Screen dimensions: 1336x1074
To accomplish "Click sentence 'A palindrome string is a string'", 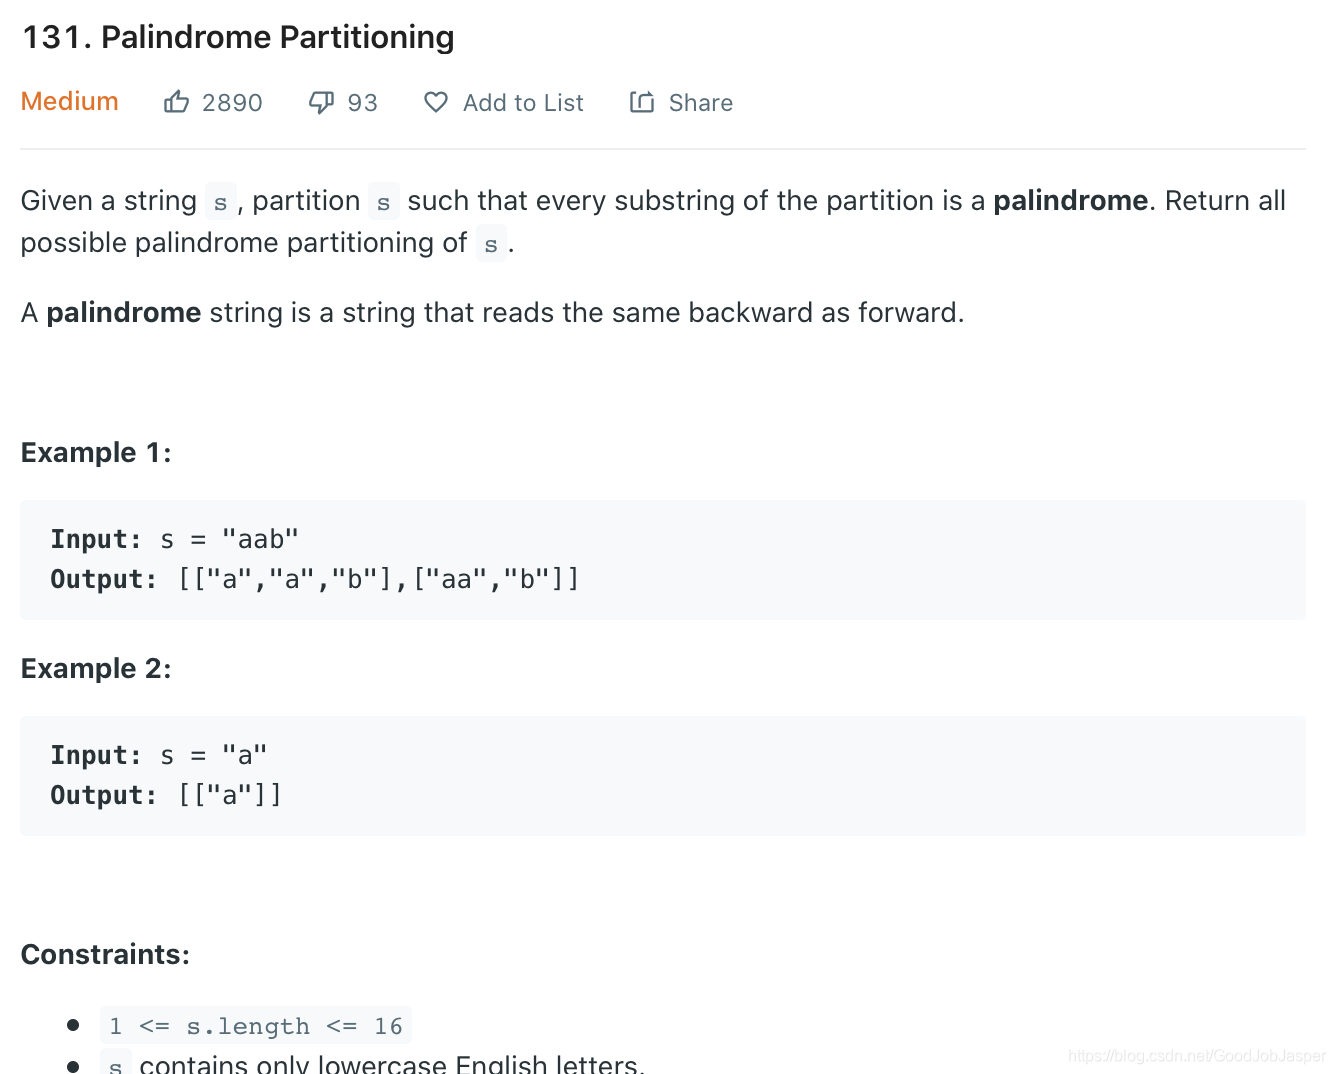I will pos(492,313).
